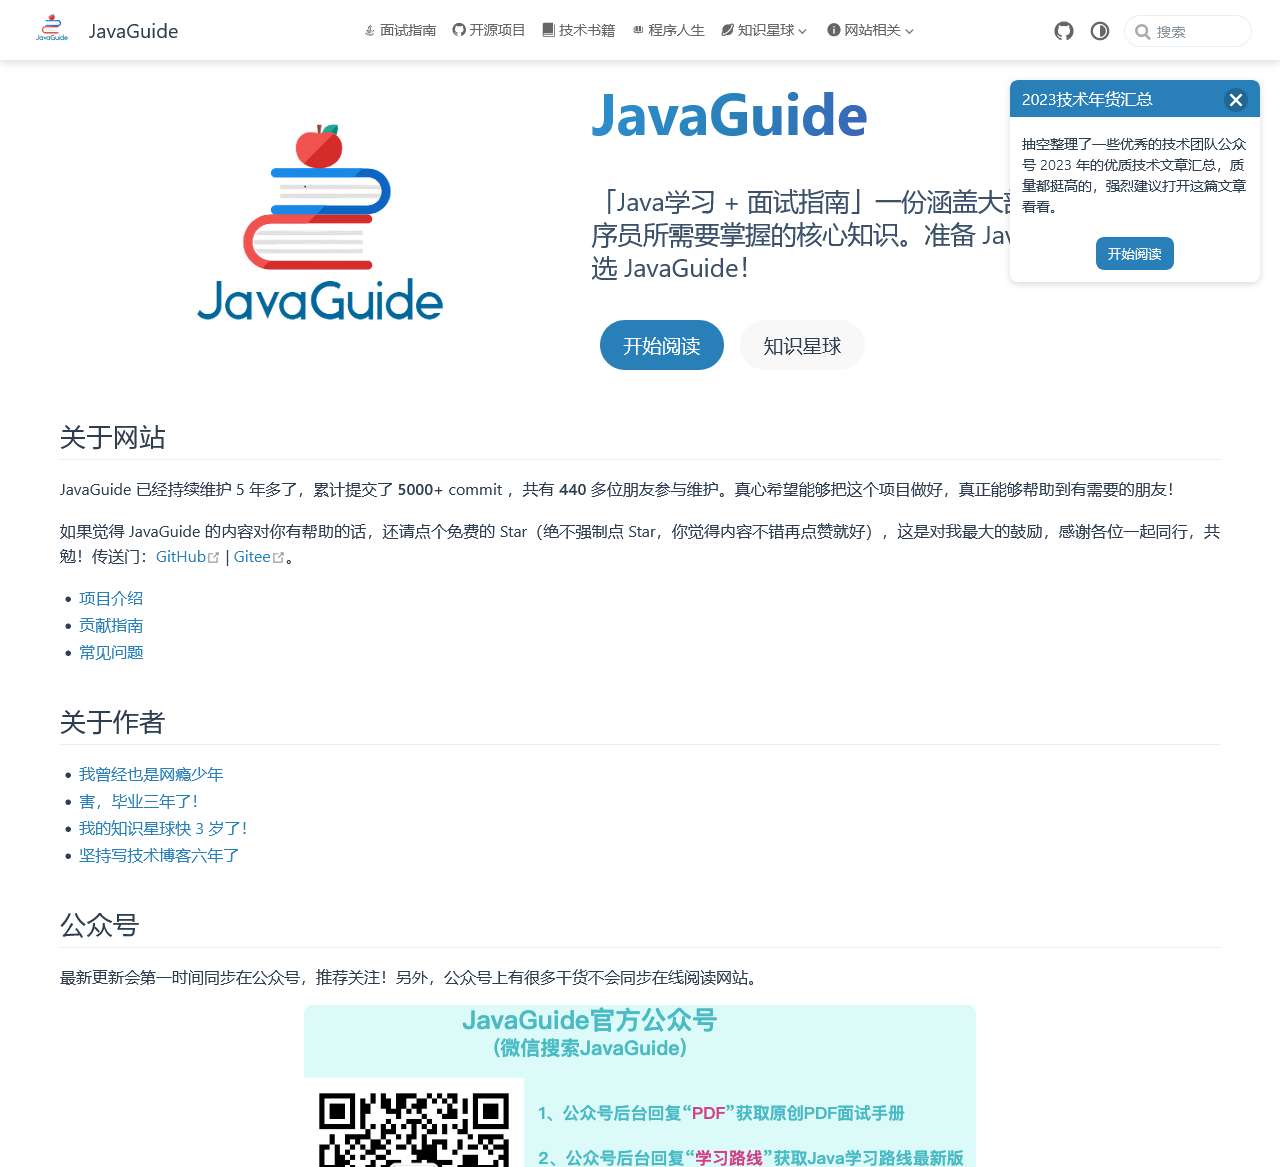Click the blue 开始阅读 hero button

[x=662, y=345]
